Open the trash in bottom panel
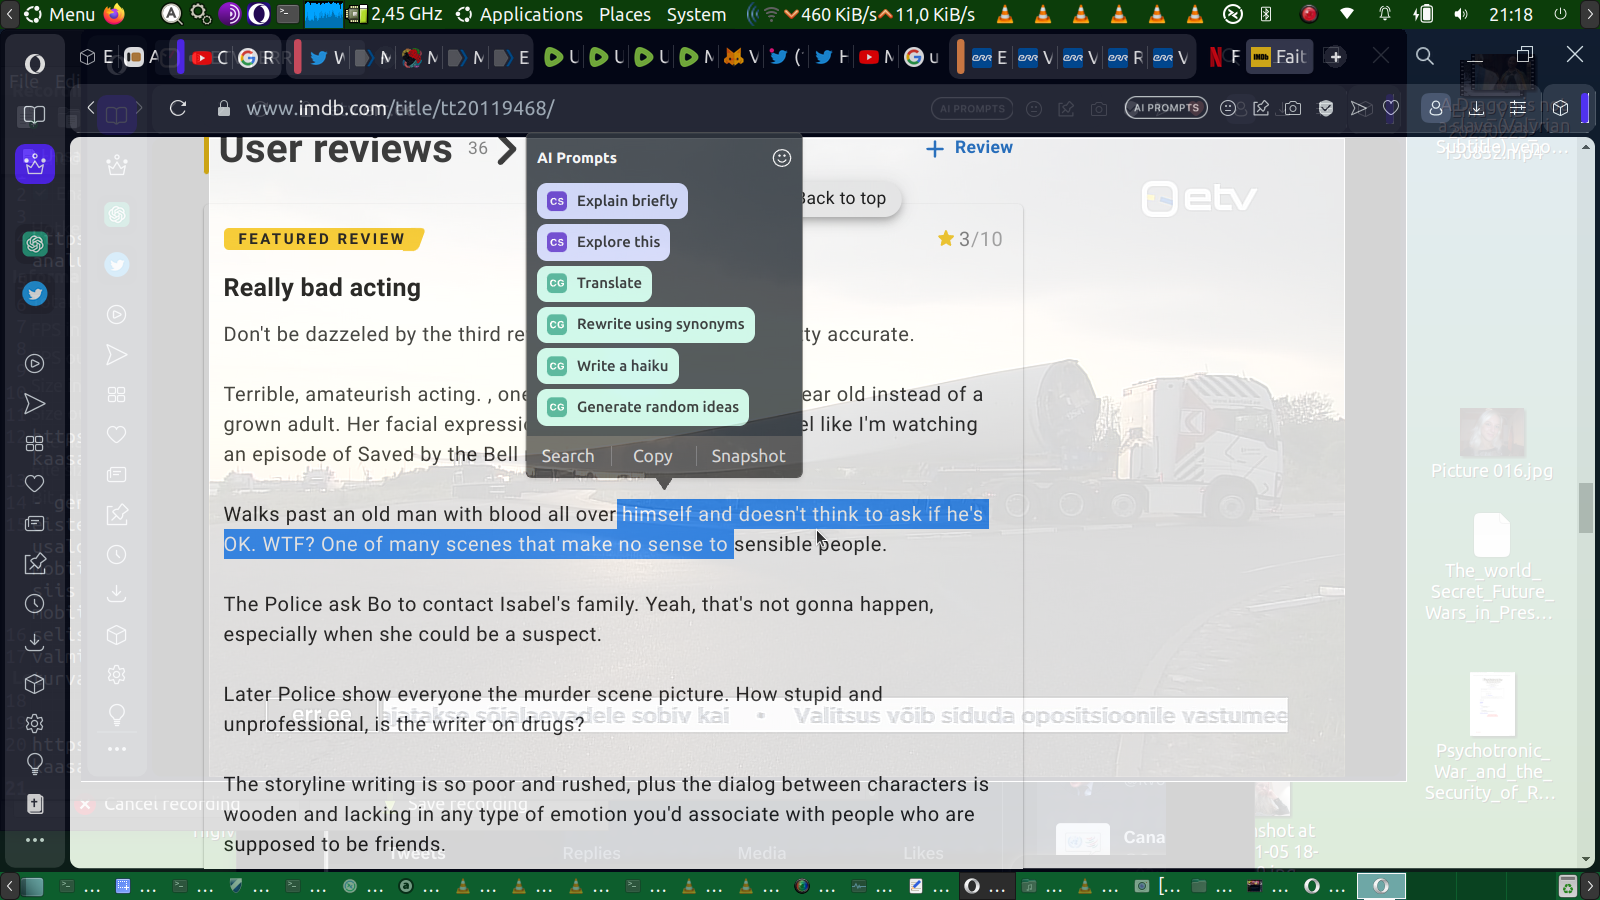The image size is (1600, 900). [x=1568, y=886]
